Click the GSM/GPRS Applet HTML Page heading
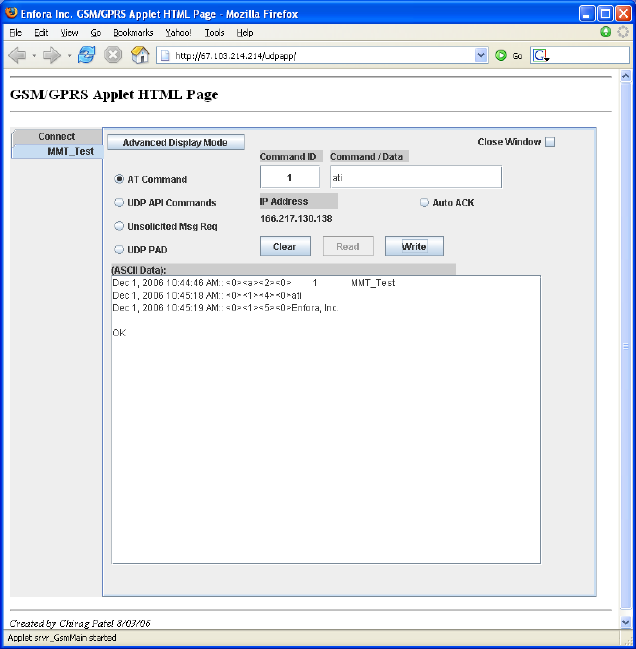Screen dimensions: 636x649 click(x=114, y=94)
